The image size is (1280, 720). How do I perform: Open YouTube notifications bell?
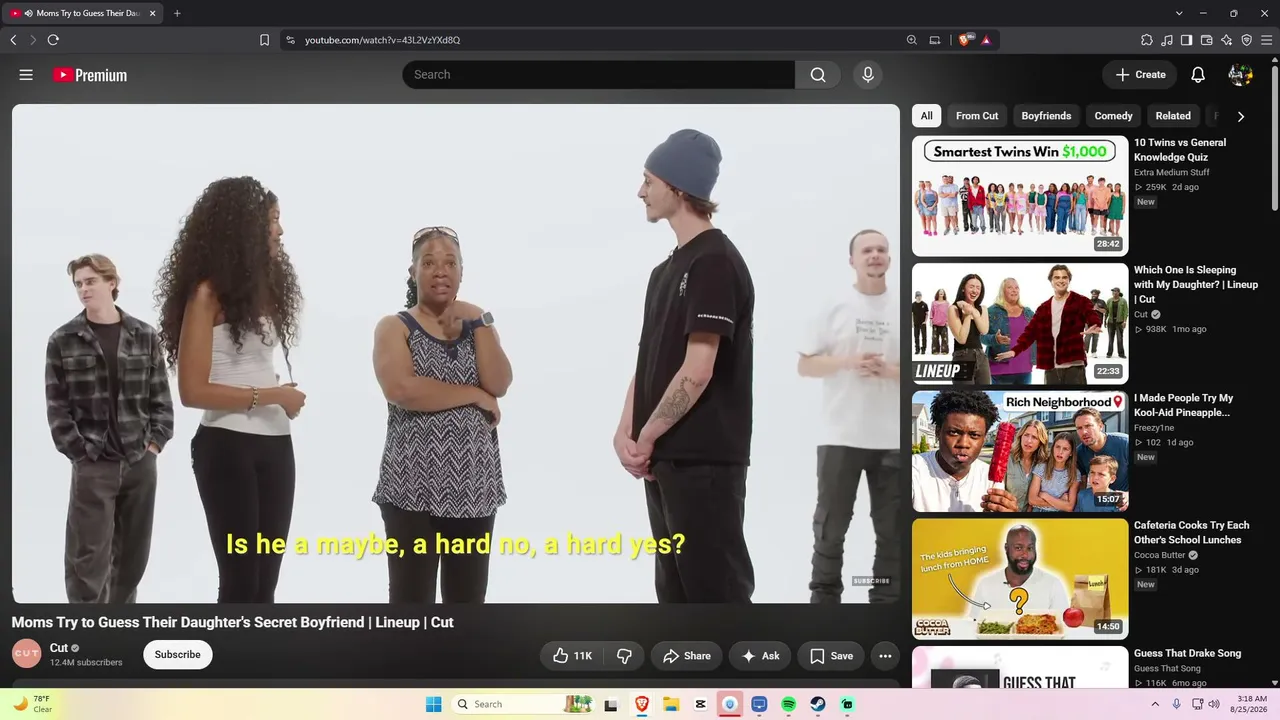[x=1198, y=75]
